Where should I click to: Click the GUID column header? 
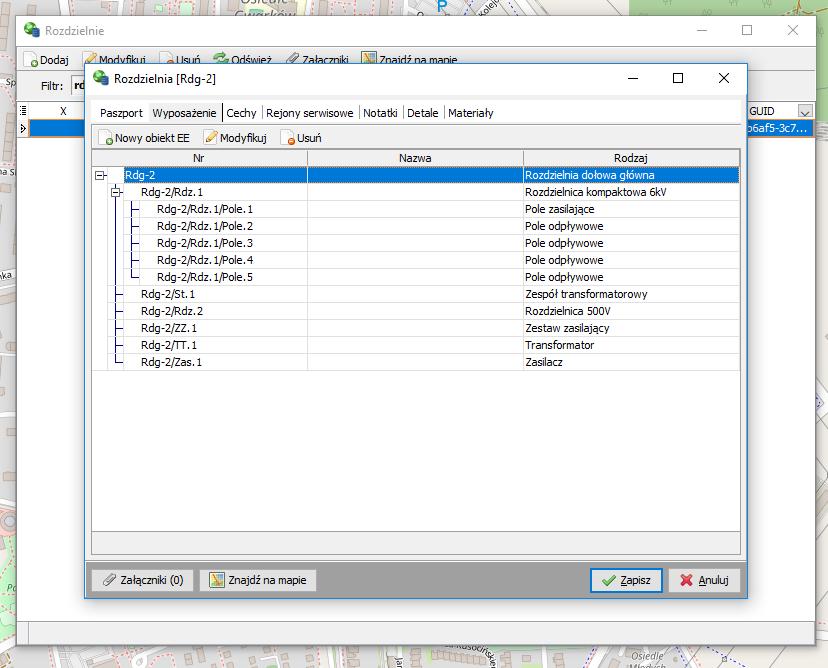(772, 111)
